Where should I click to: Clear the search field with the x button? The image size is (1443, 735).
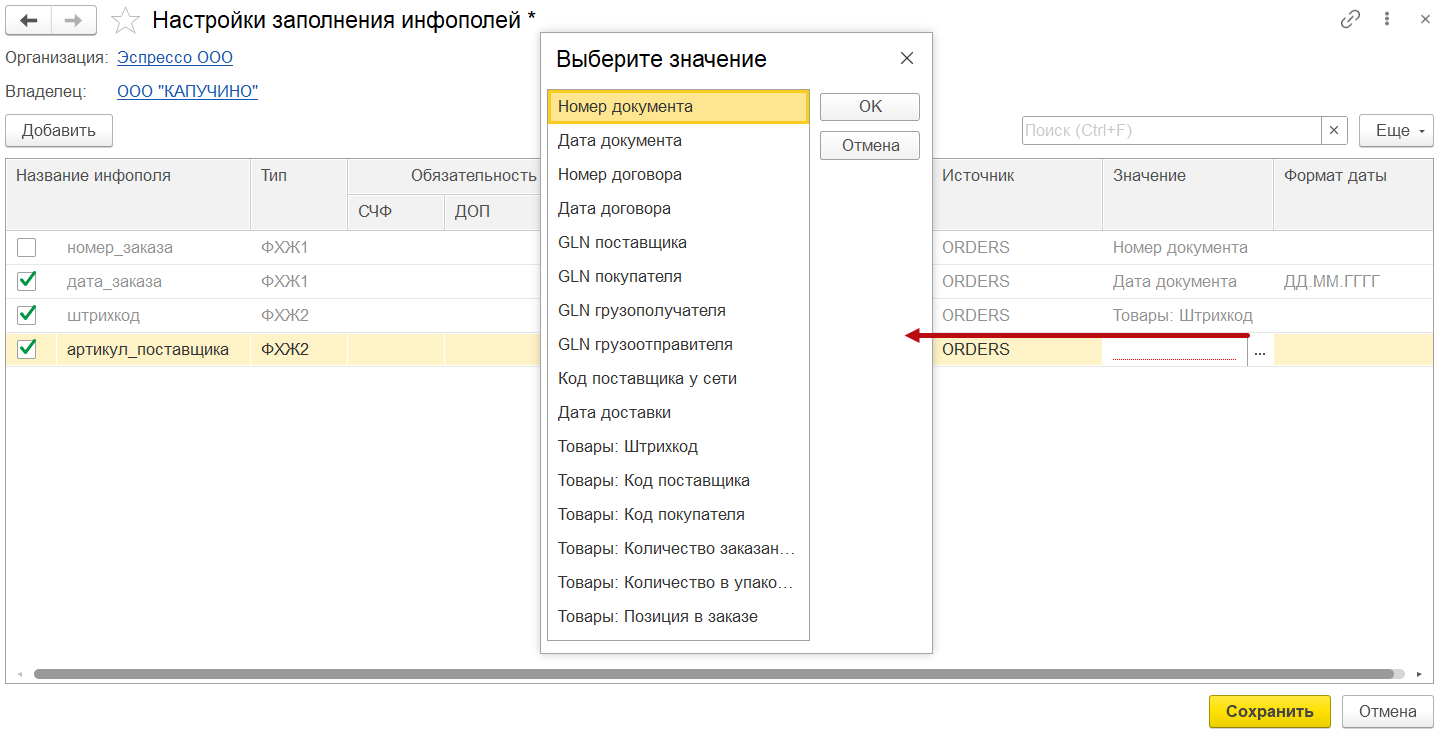pyautogui.click(x=1335, y=130)
